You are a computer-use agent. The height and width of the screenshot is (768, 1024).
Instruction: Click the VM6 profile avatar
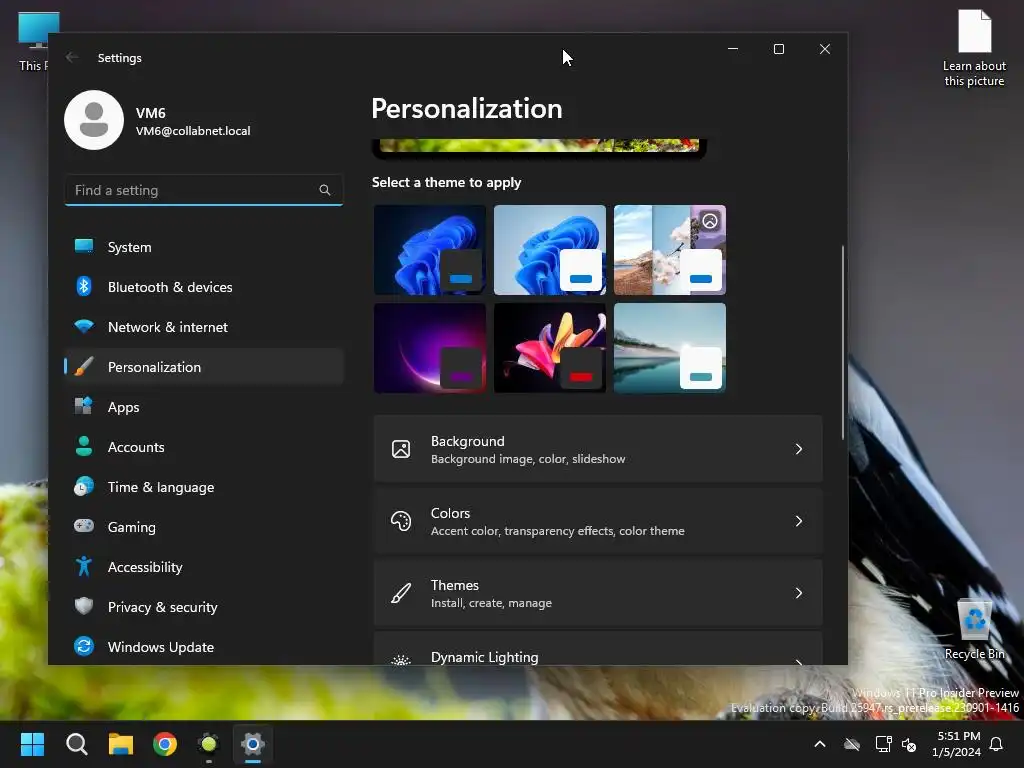point(94,120)
